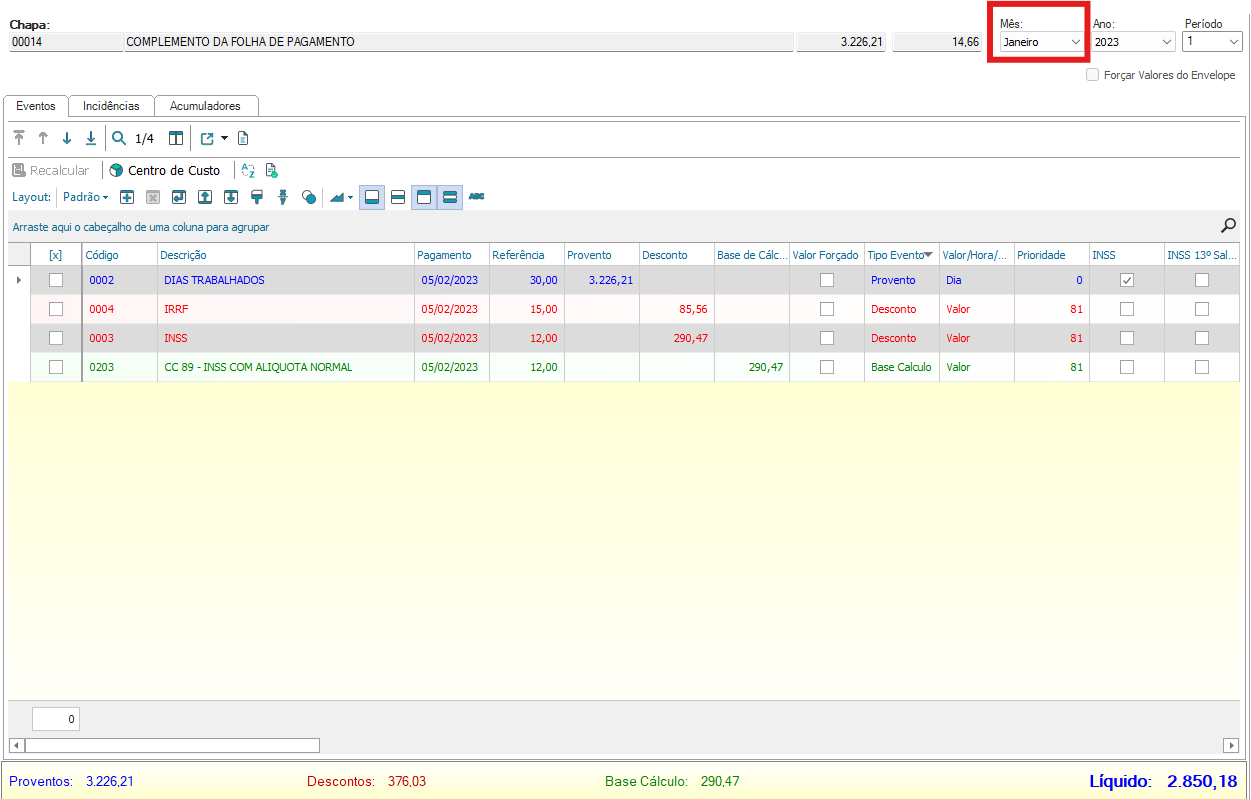
Task: Go to last record arrow icon
Action: [x=91, y=139]
